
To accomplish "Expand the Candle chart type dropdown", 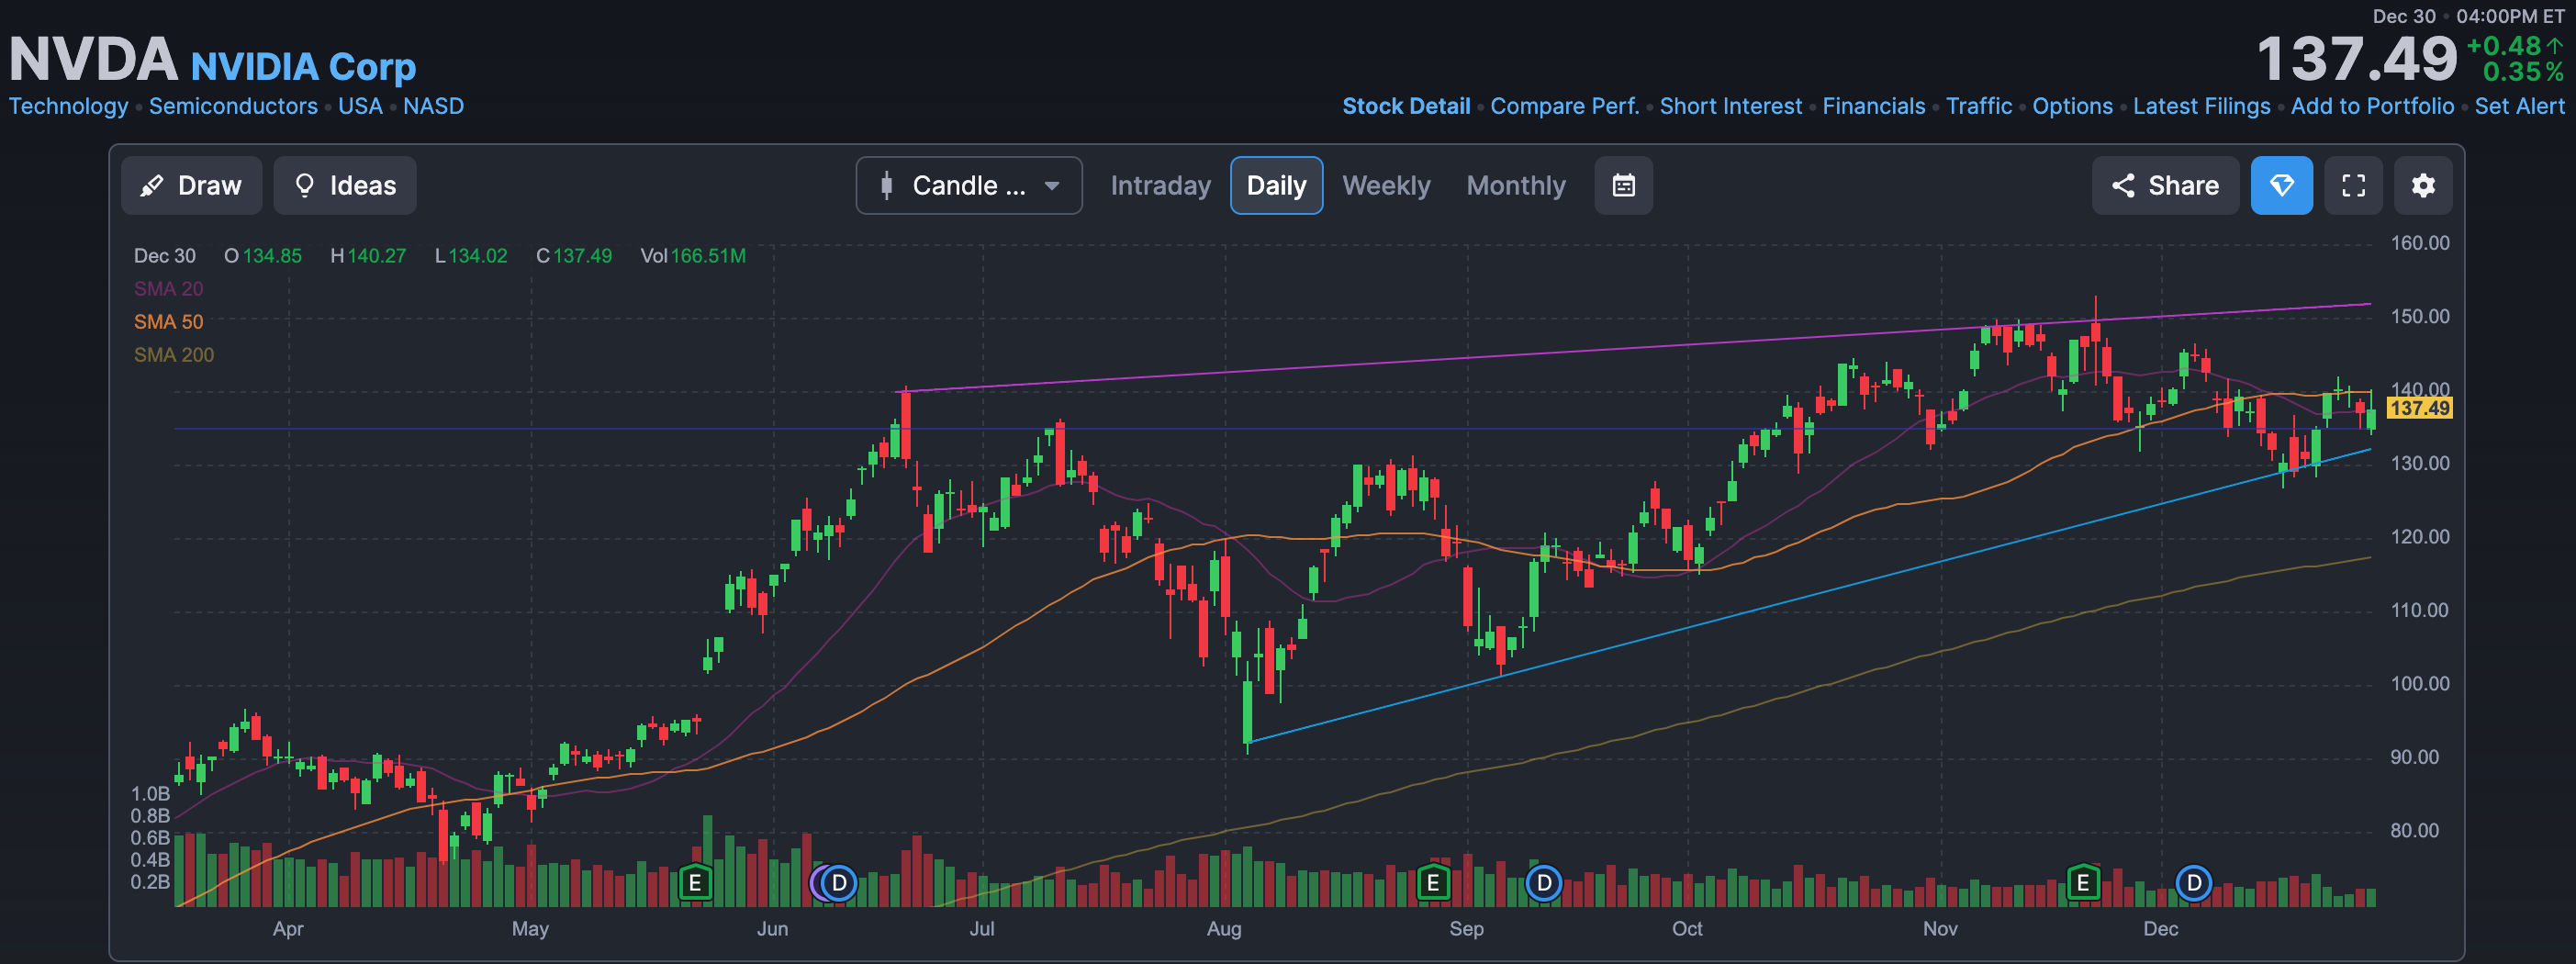I will (968, 185).
